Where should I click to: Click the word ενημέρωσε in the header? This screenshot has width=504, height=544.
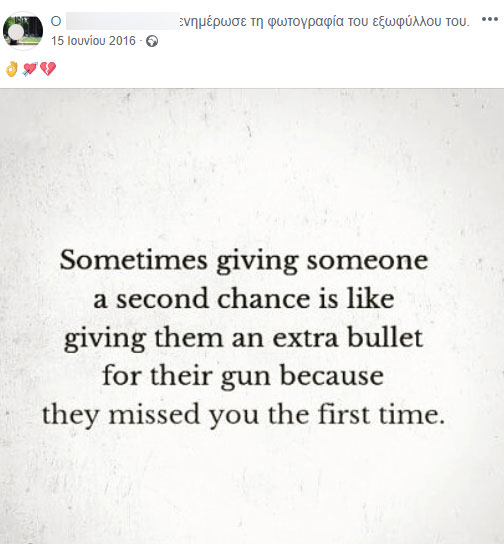[x=222, y=22]
